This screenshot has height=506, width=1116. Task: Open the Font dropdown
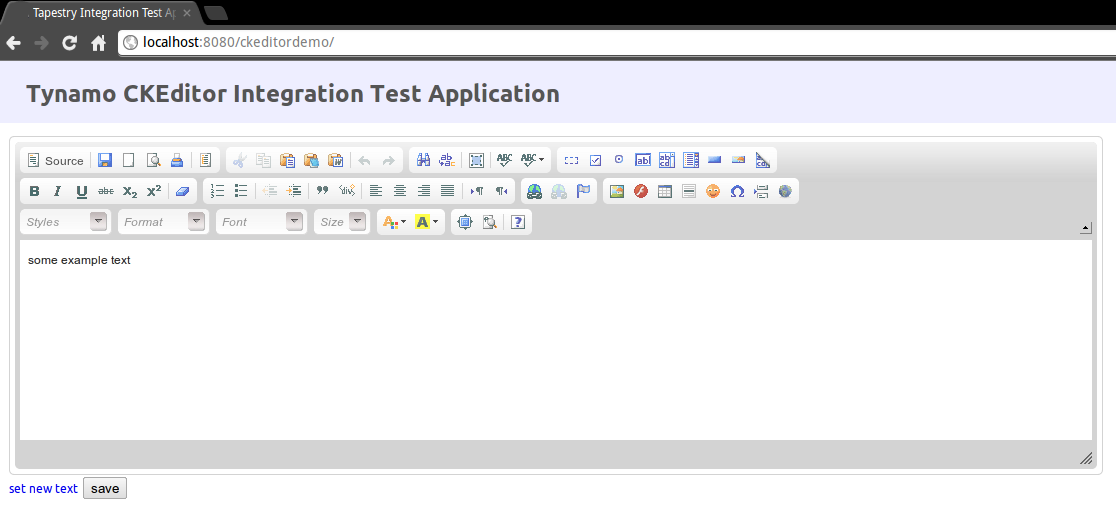[261, 222]
